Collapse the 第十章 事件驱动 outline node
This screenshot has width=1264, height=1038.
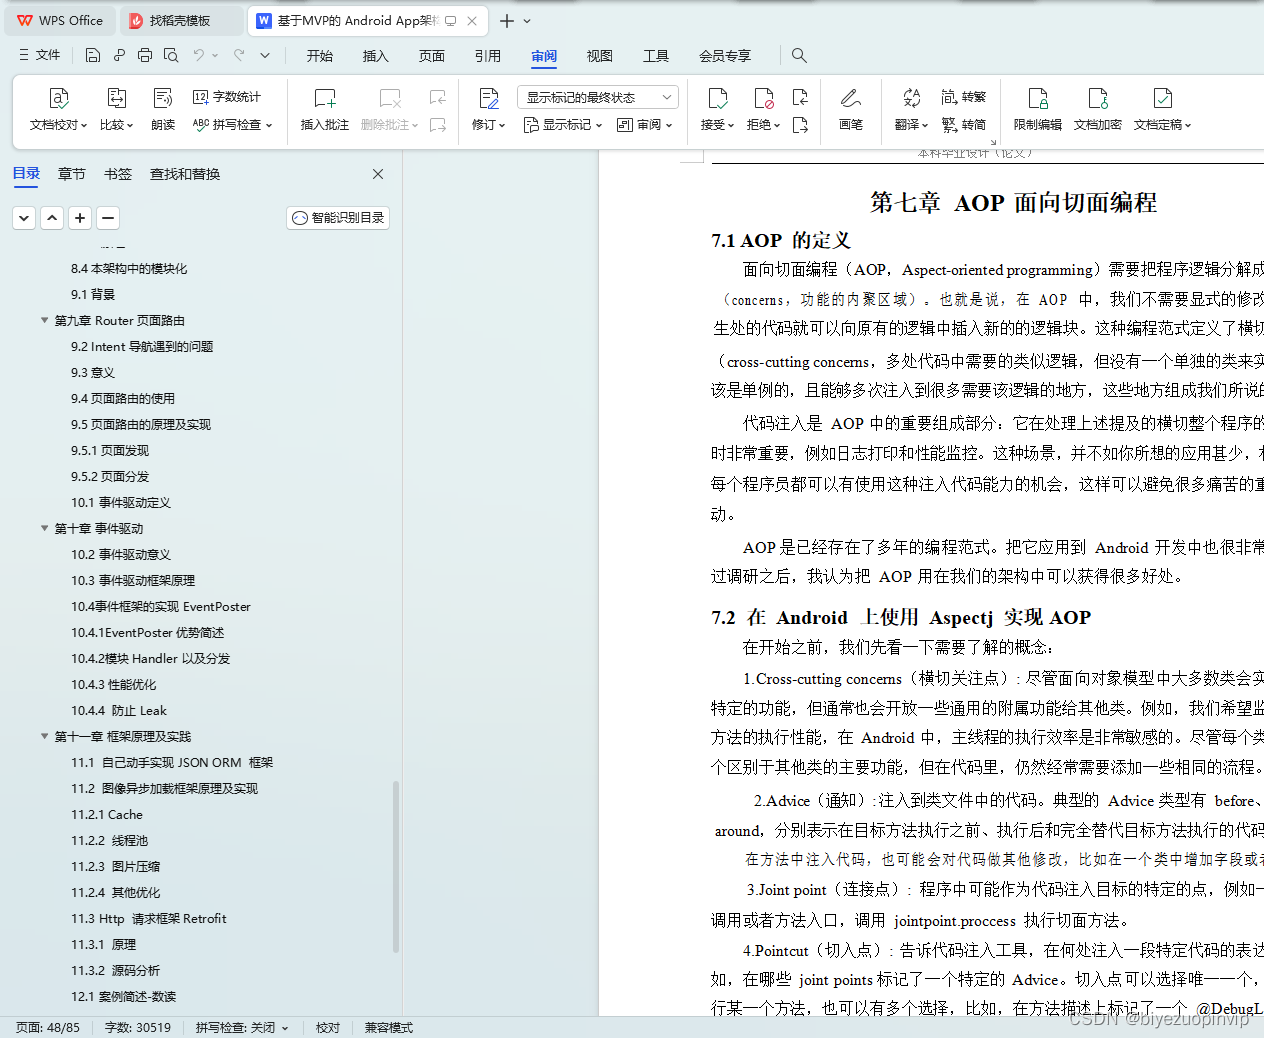[x=44, y=528]
